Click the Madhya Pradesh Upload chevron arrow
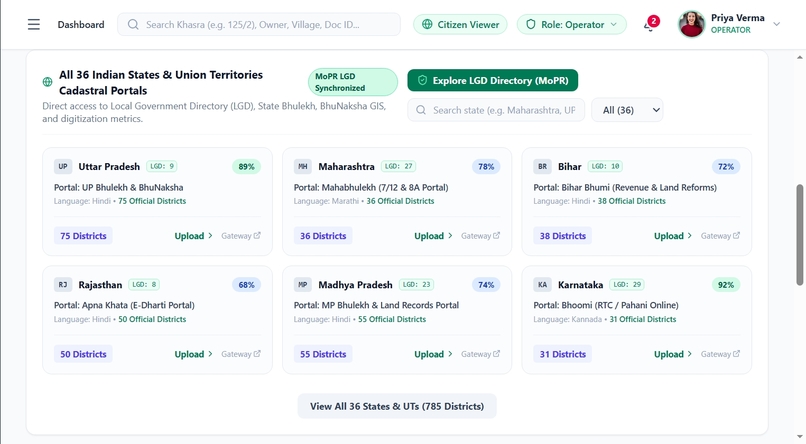Viewport: 806px width, 444px height. coord(450,354)
